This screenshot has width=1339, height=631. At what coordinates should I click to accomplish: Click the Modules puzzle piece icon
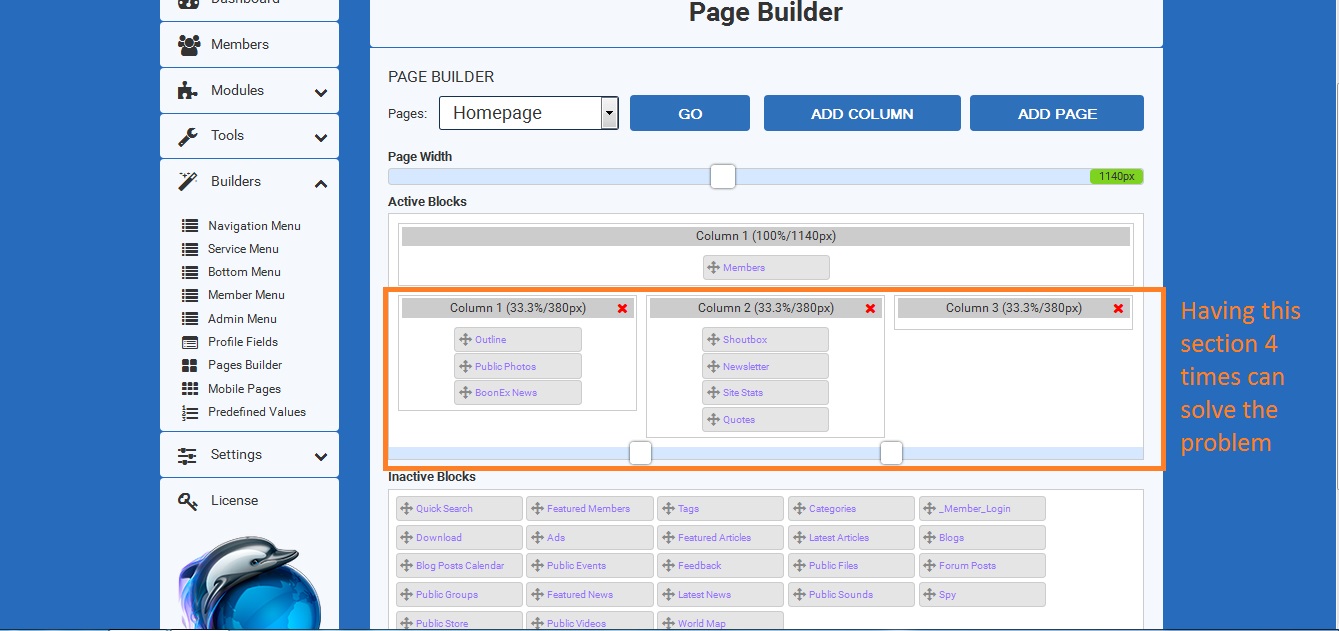coord(188,91)
